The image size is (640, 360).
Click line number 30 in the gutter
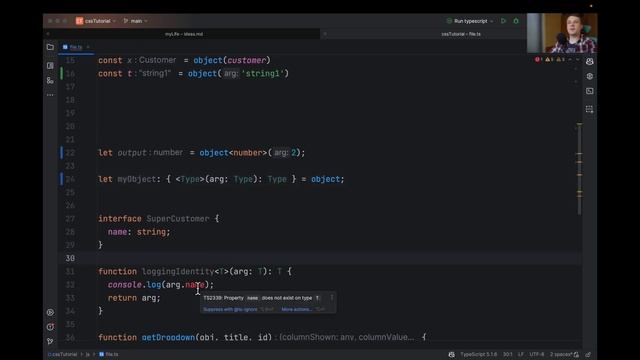tap(70, 258)
